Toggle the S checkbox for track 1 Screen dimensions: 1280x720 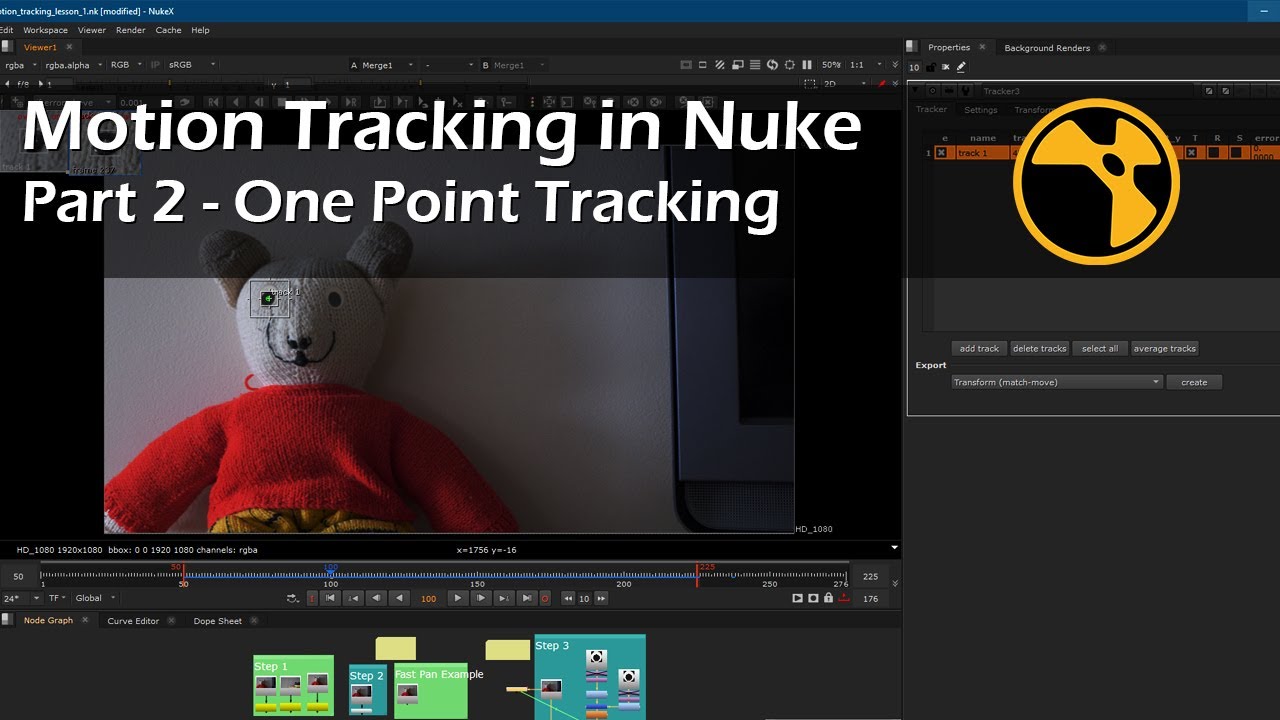(1236, 153)
